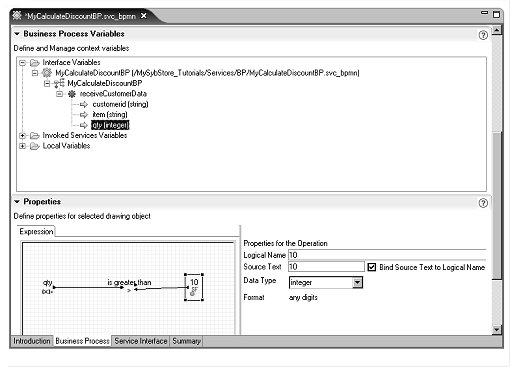Click the vertical scrollbar thumb
The width and height of the screenshot is (510, 367).
[x=497, y=206]
